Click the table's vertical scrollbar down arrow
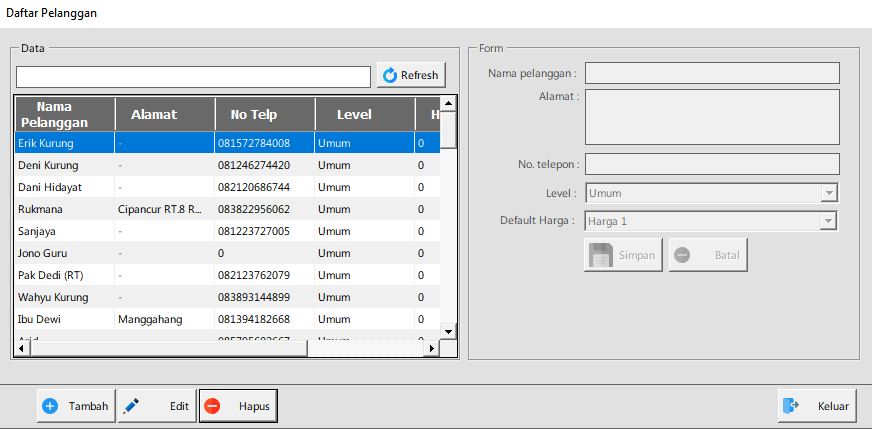The height and width of the screenshot is (429, 872). pyautogui.click(x=448, y=332)
